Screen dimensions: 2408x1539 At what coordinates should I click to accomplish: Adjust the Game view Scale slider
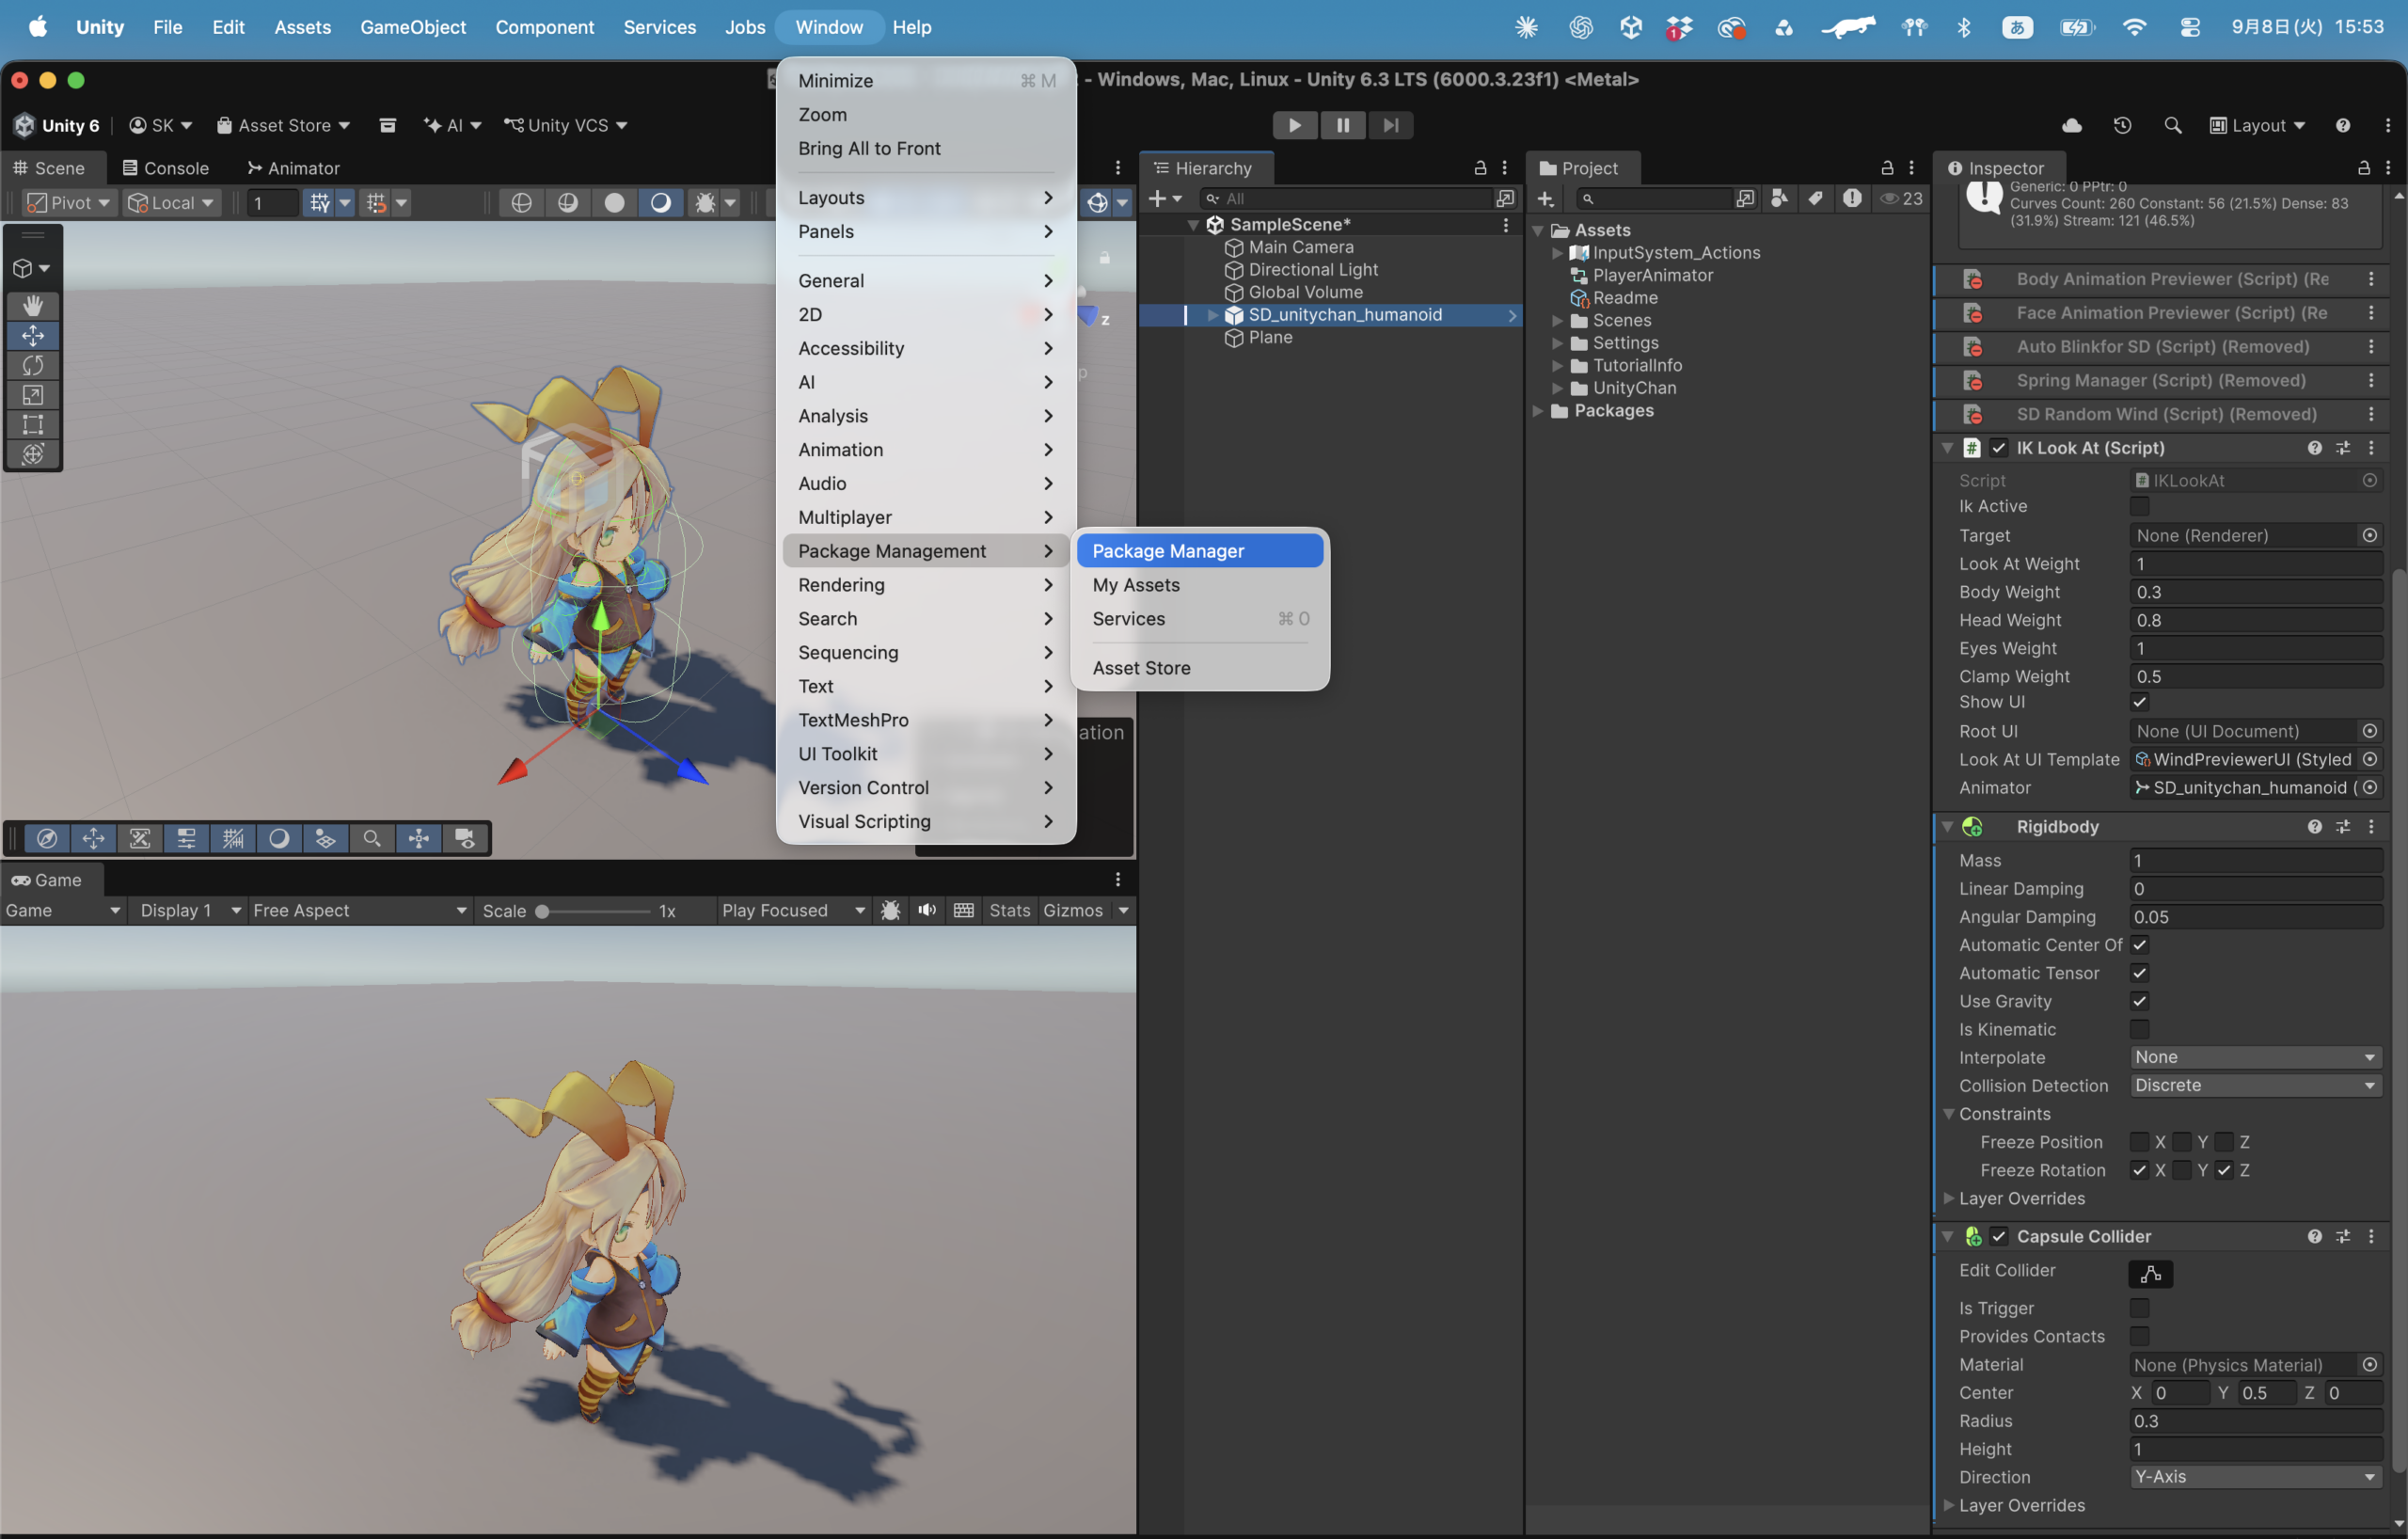pyautogui.click(x=595, y=911)
